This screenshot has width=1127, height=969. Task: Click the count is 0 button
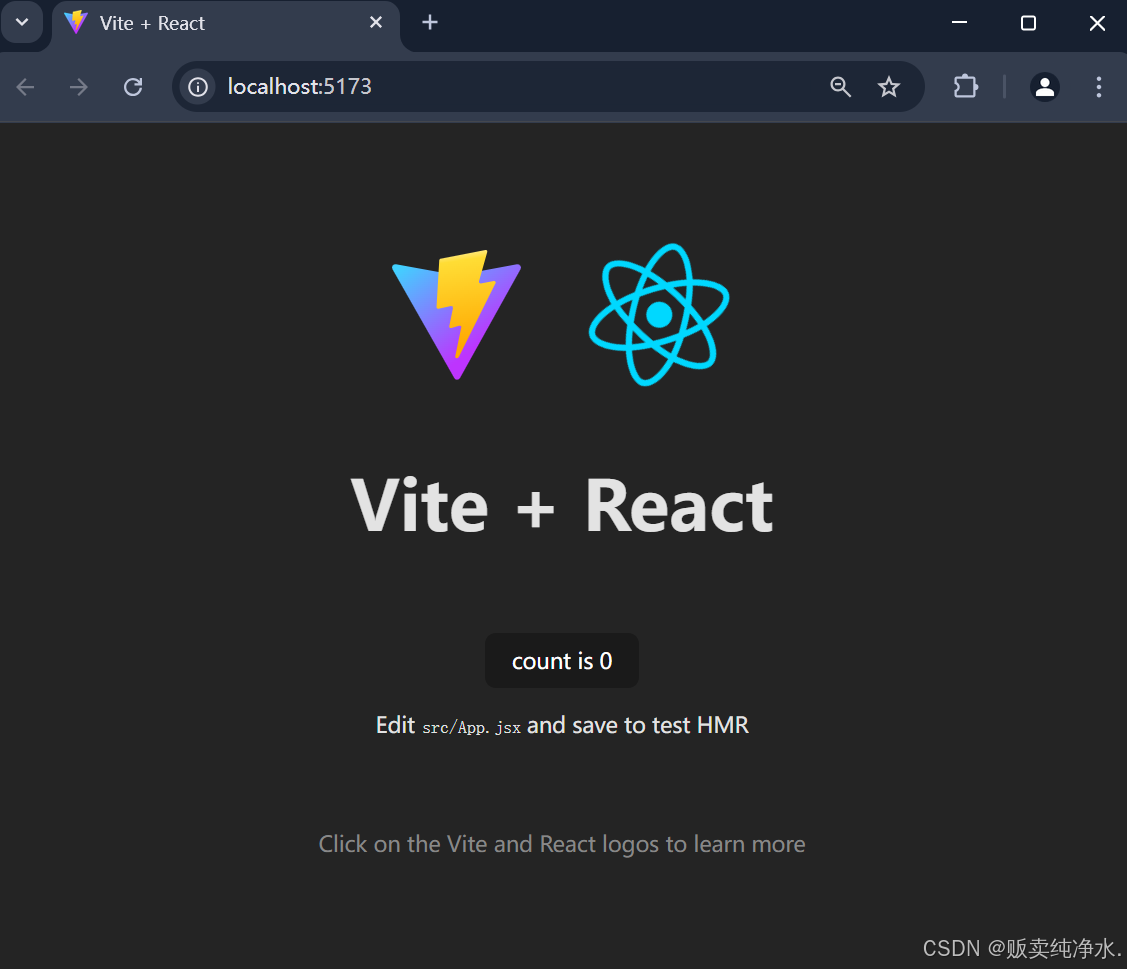tap(562, 661)
